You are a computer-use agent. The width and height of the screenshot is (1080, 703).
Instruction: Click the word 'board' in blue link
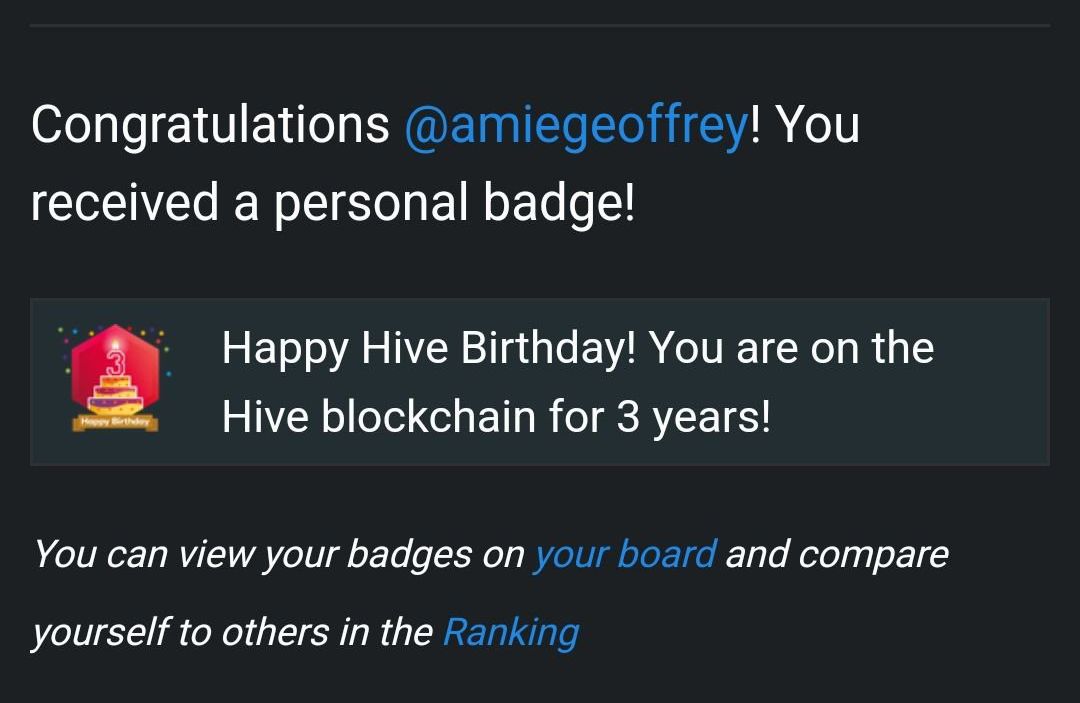[667, 555]
